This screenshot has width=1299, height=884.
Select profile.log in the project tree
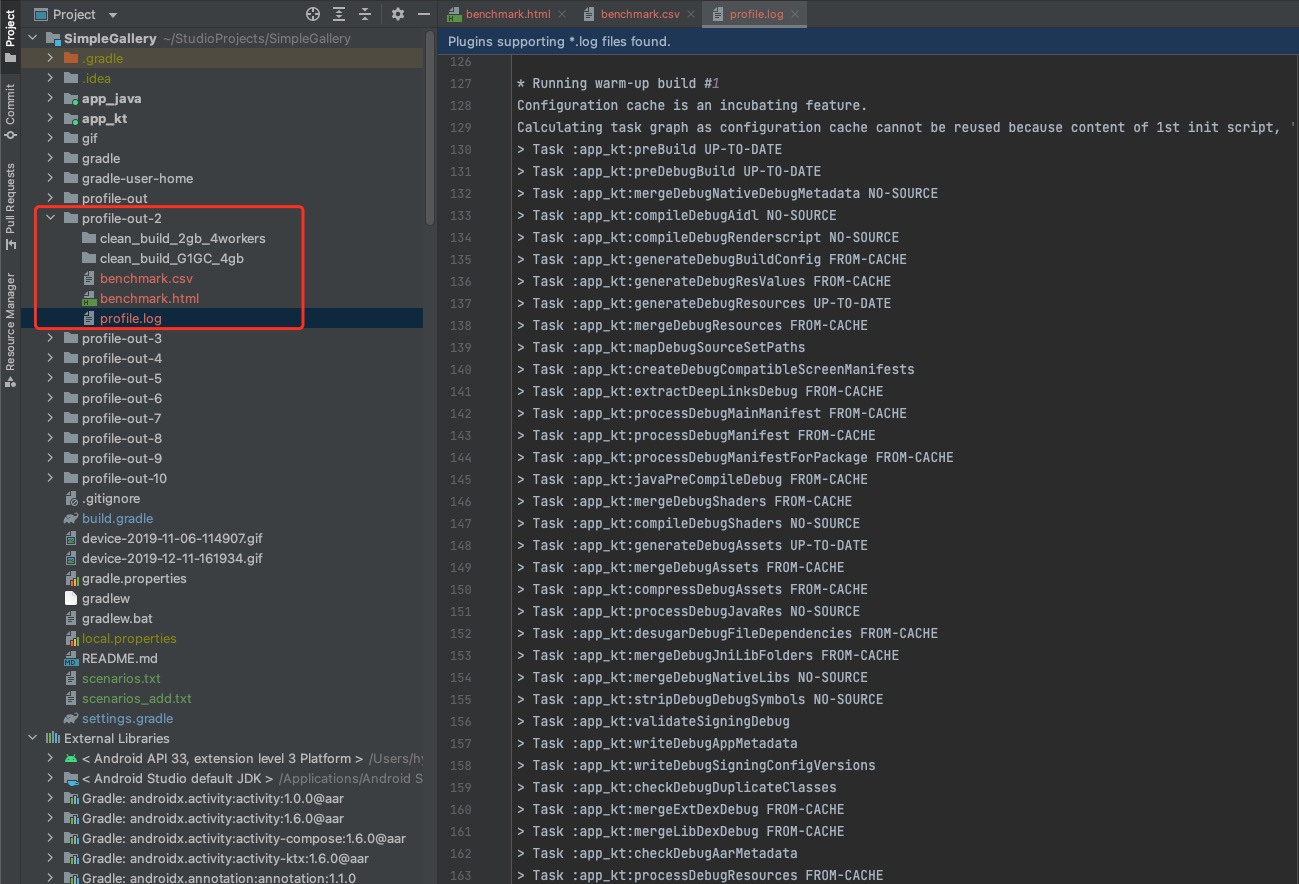131,318
